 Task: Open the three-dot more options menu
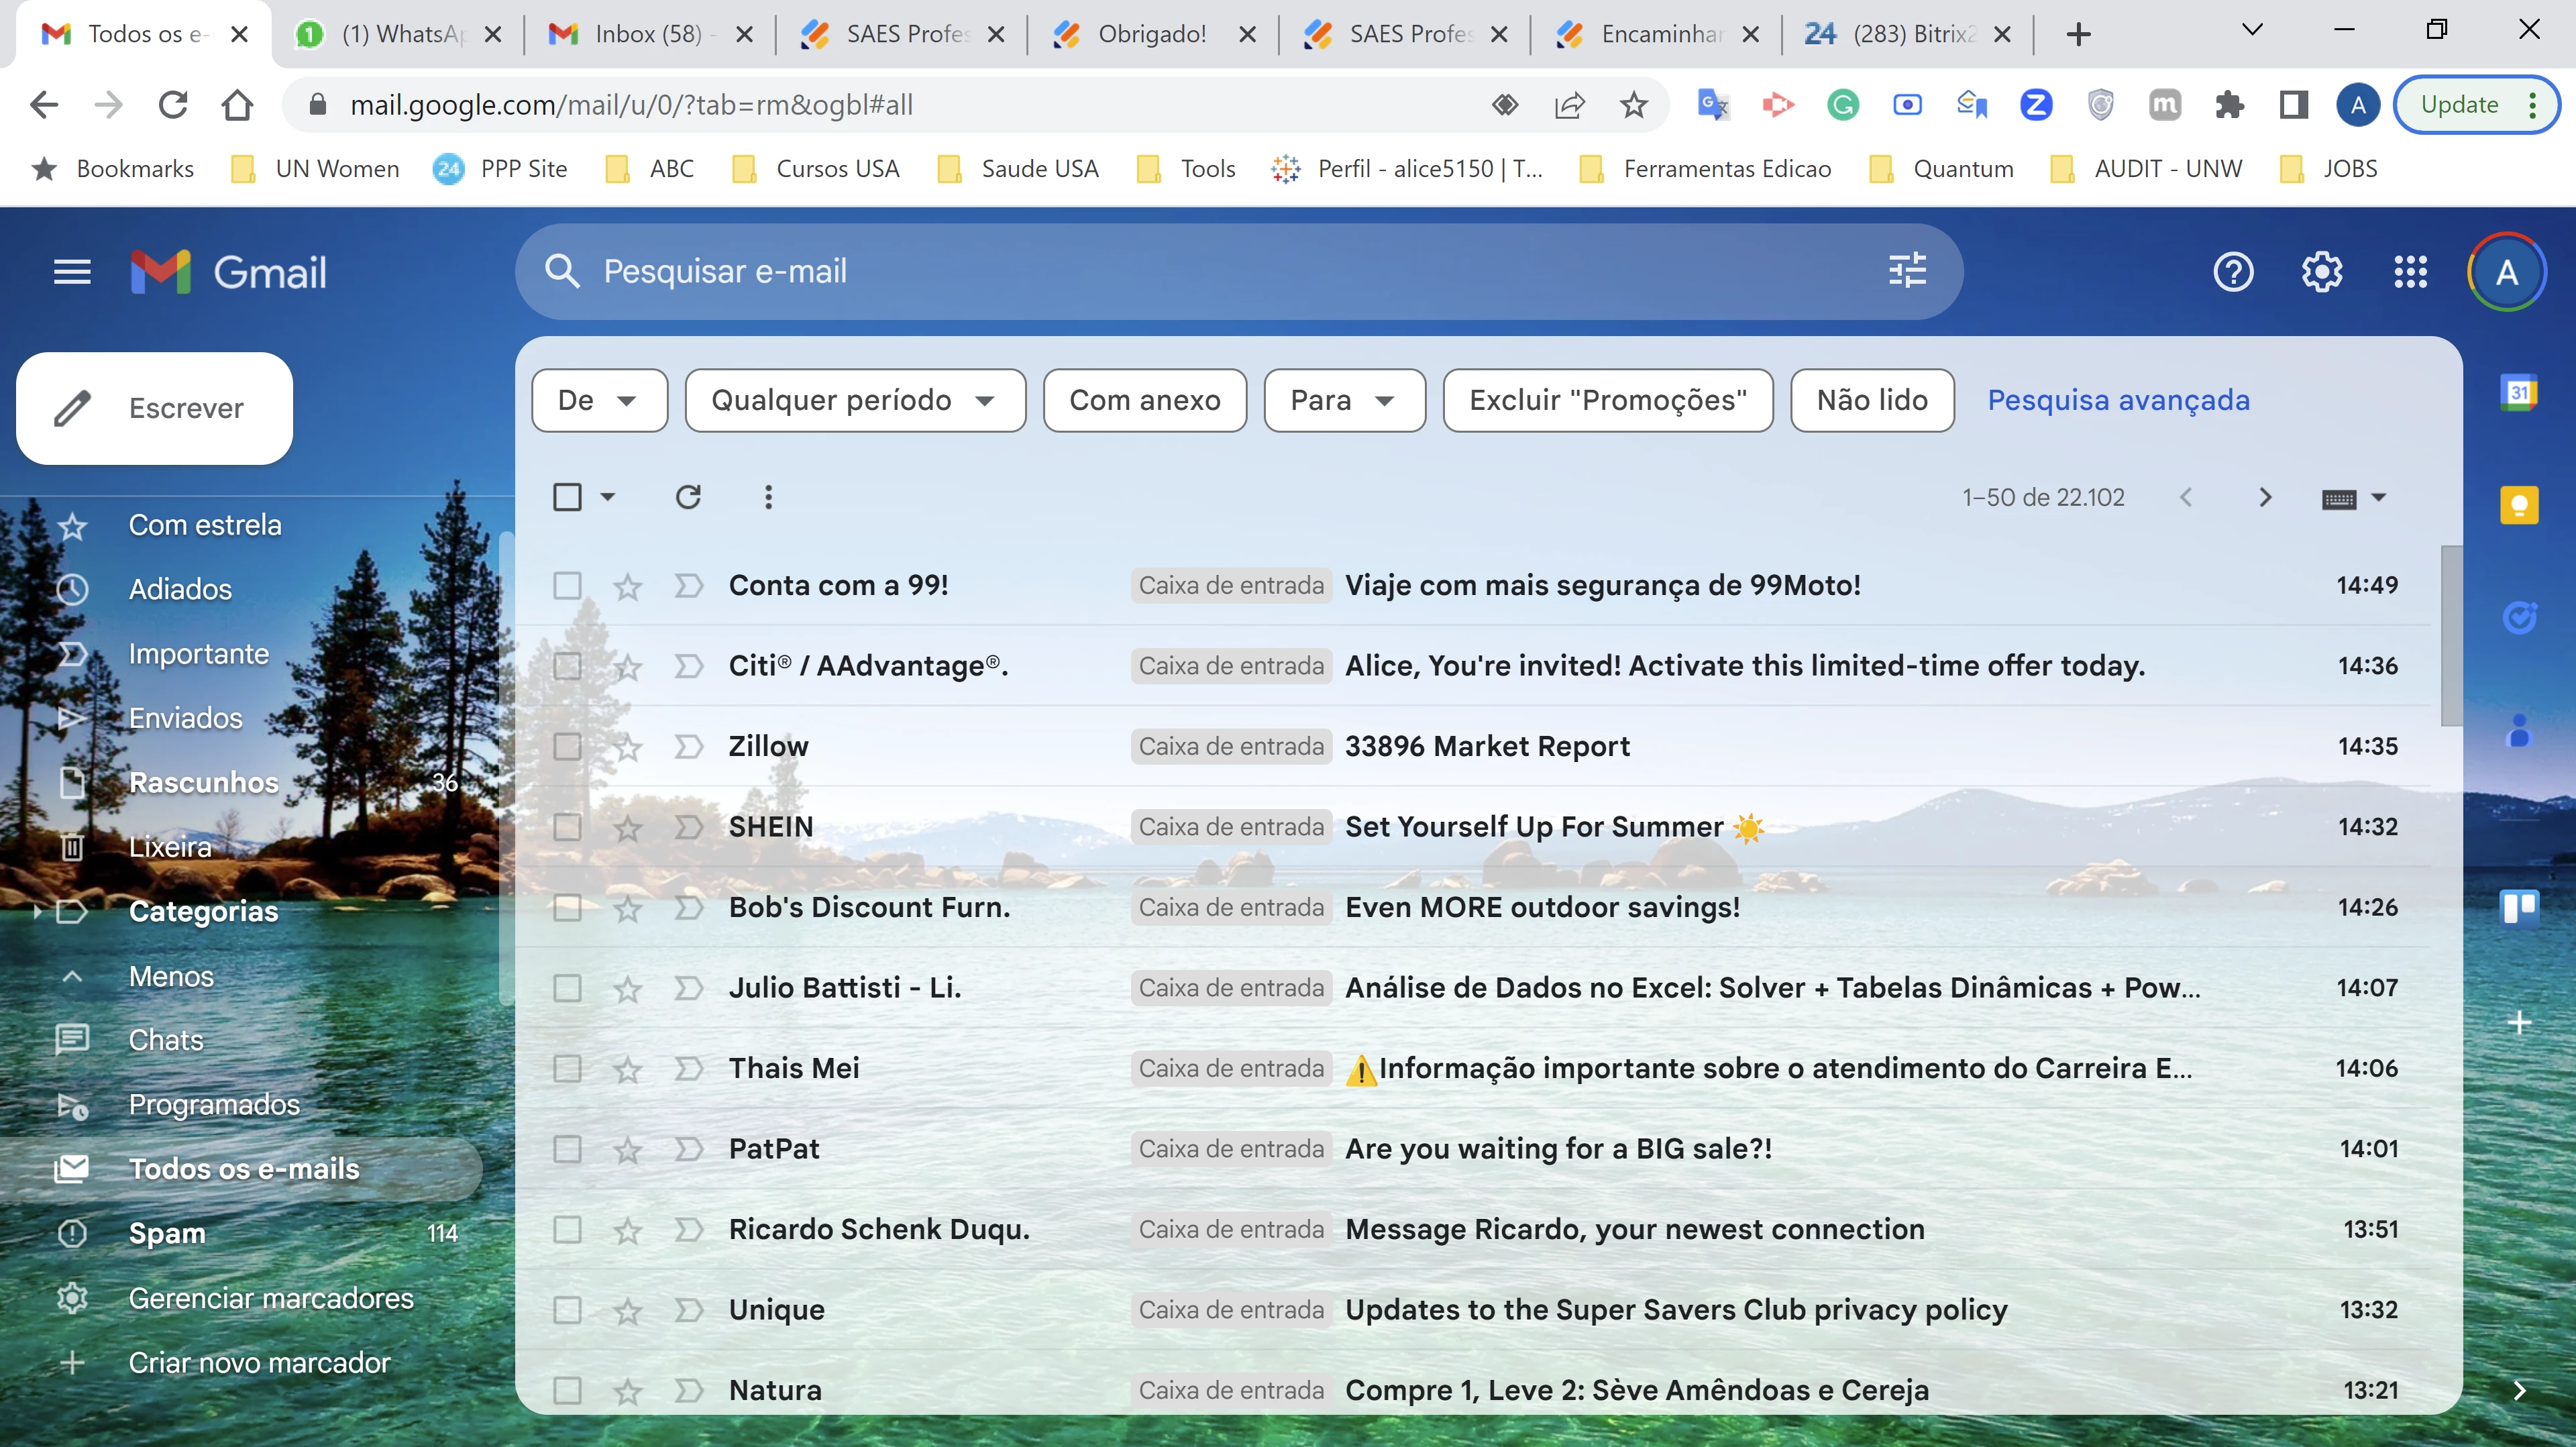point(768,497)
